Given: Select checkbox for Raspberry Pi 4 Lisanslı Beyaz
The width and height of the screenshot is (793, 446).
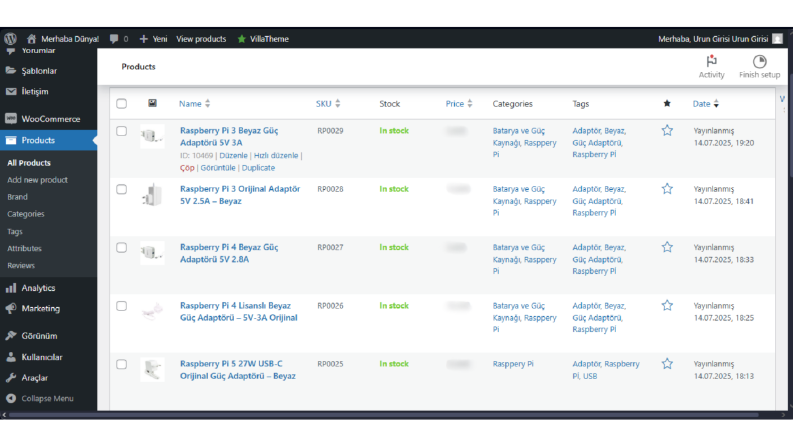Looking at the screenshot, I should 121,306.
